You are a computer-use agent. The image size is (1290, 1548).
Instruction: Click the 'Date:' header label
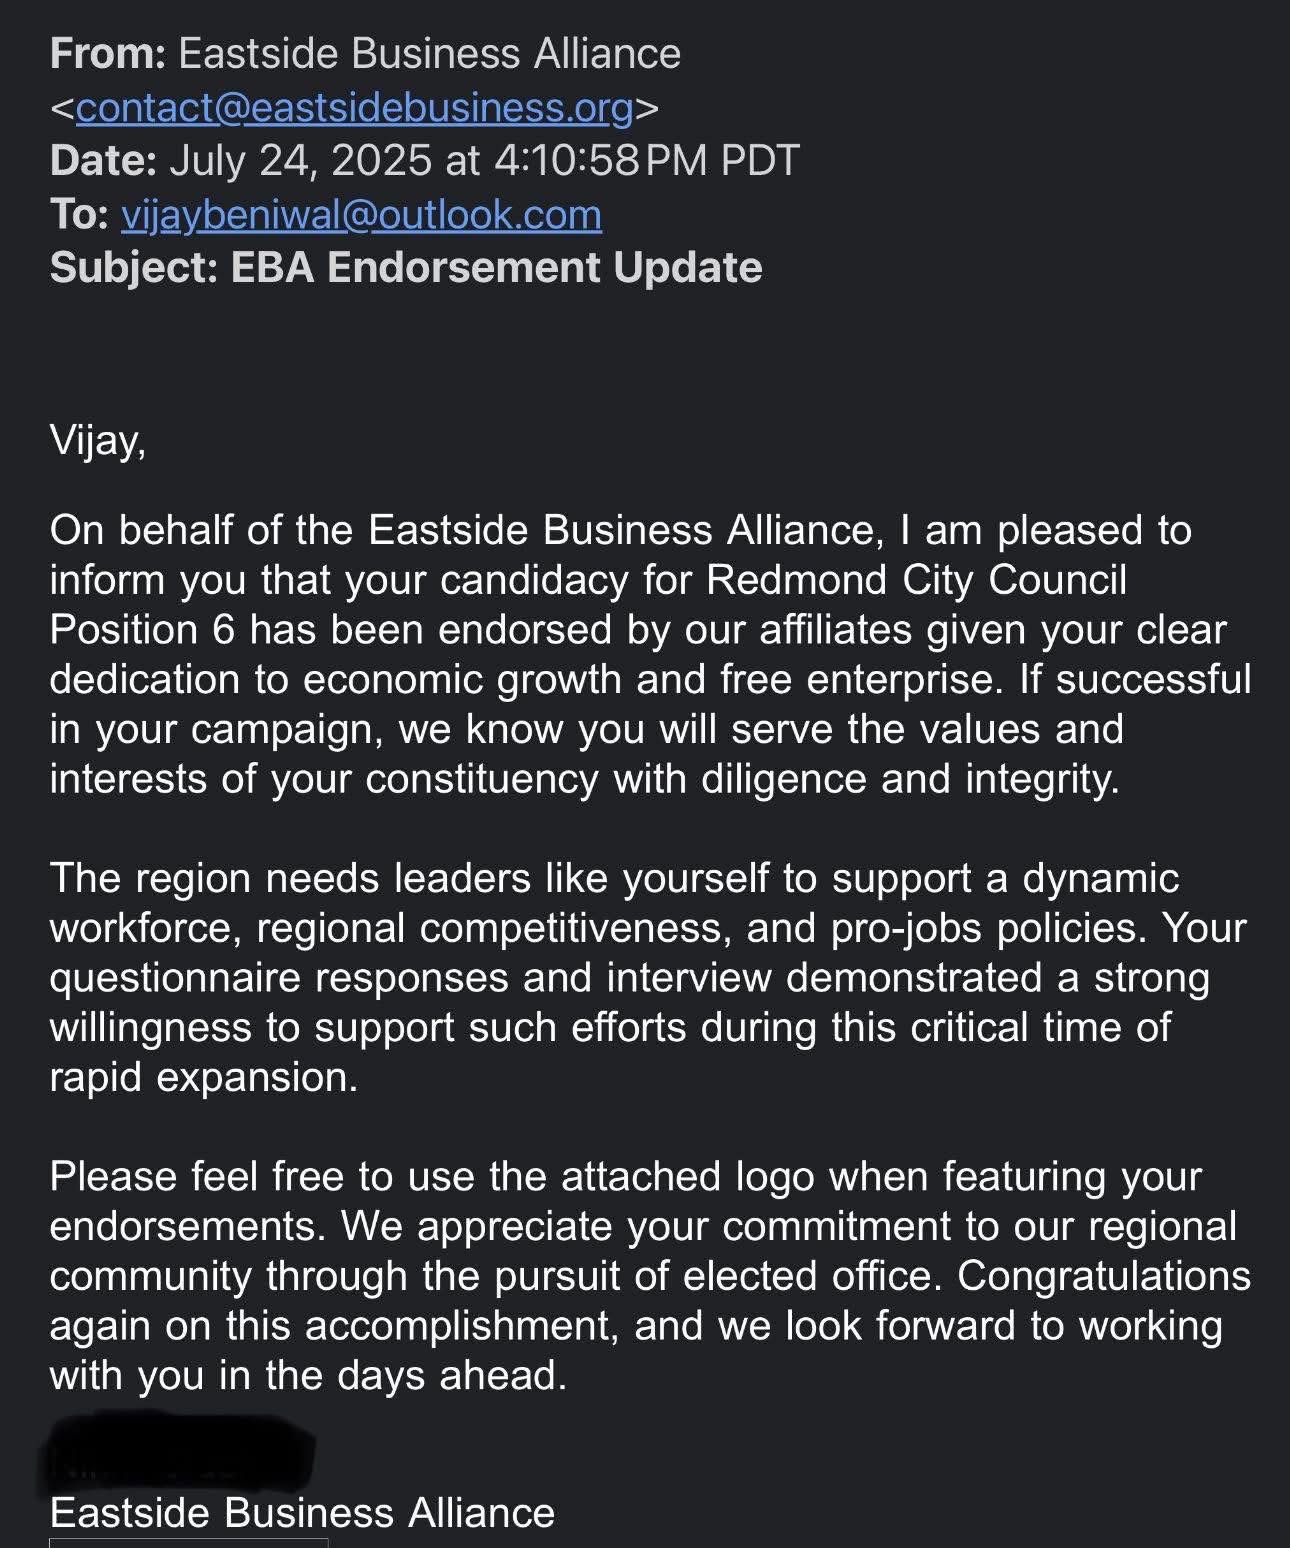coord(103,161)
